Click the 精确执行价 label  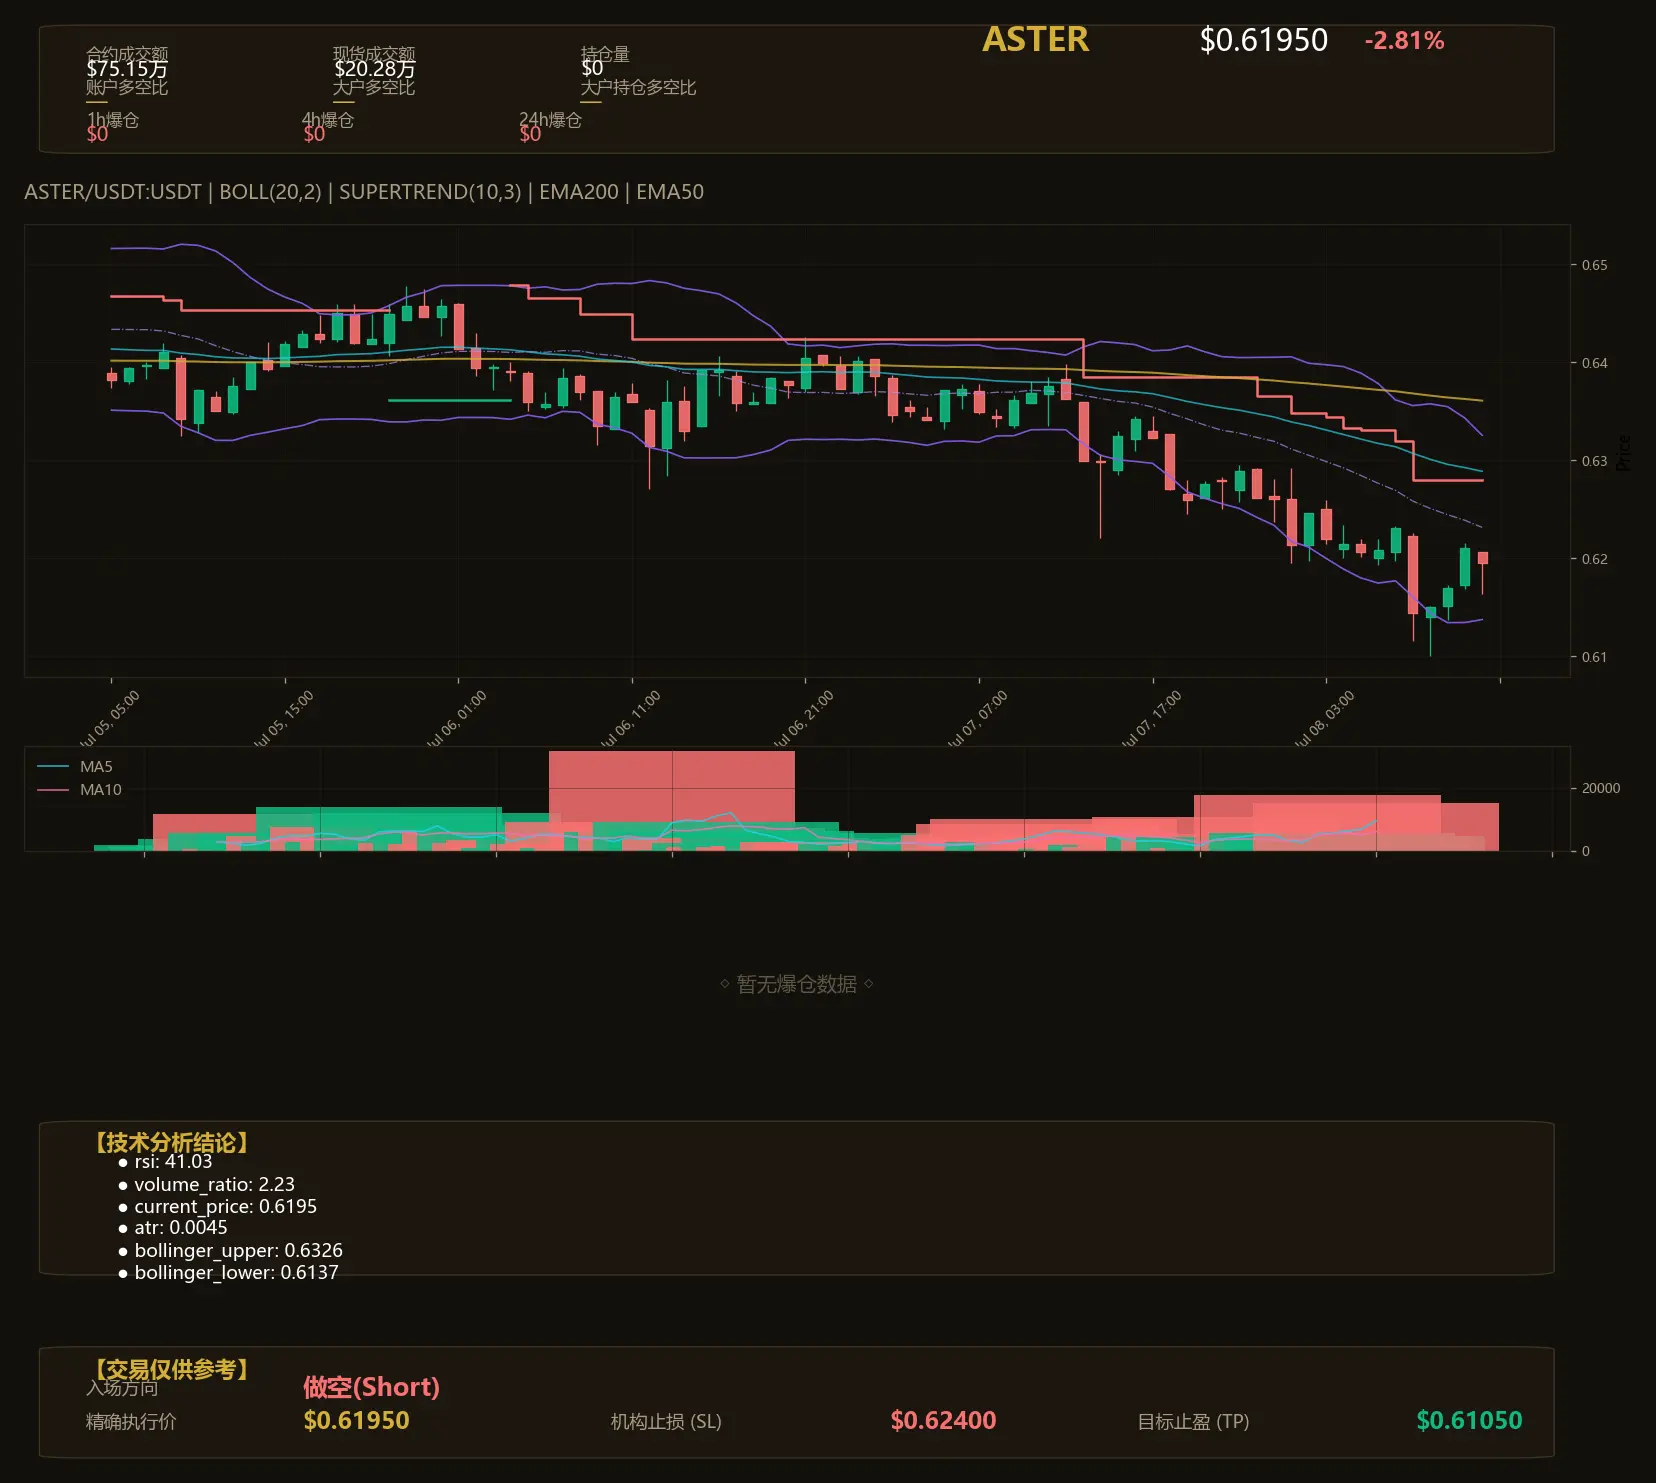click(x=131, y=1421)
